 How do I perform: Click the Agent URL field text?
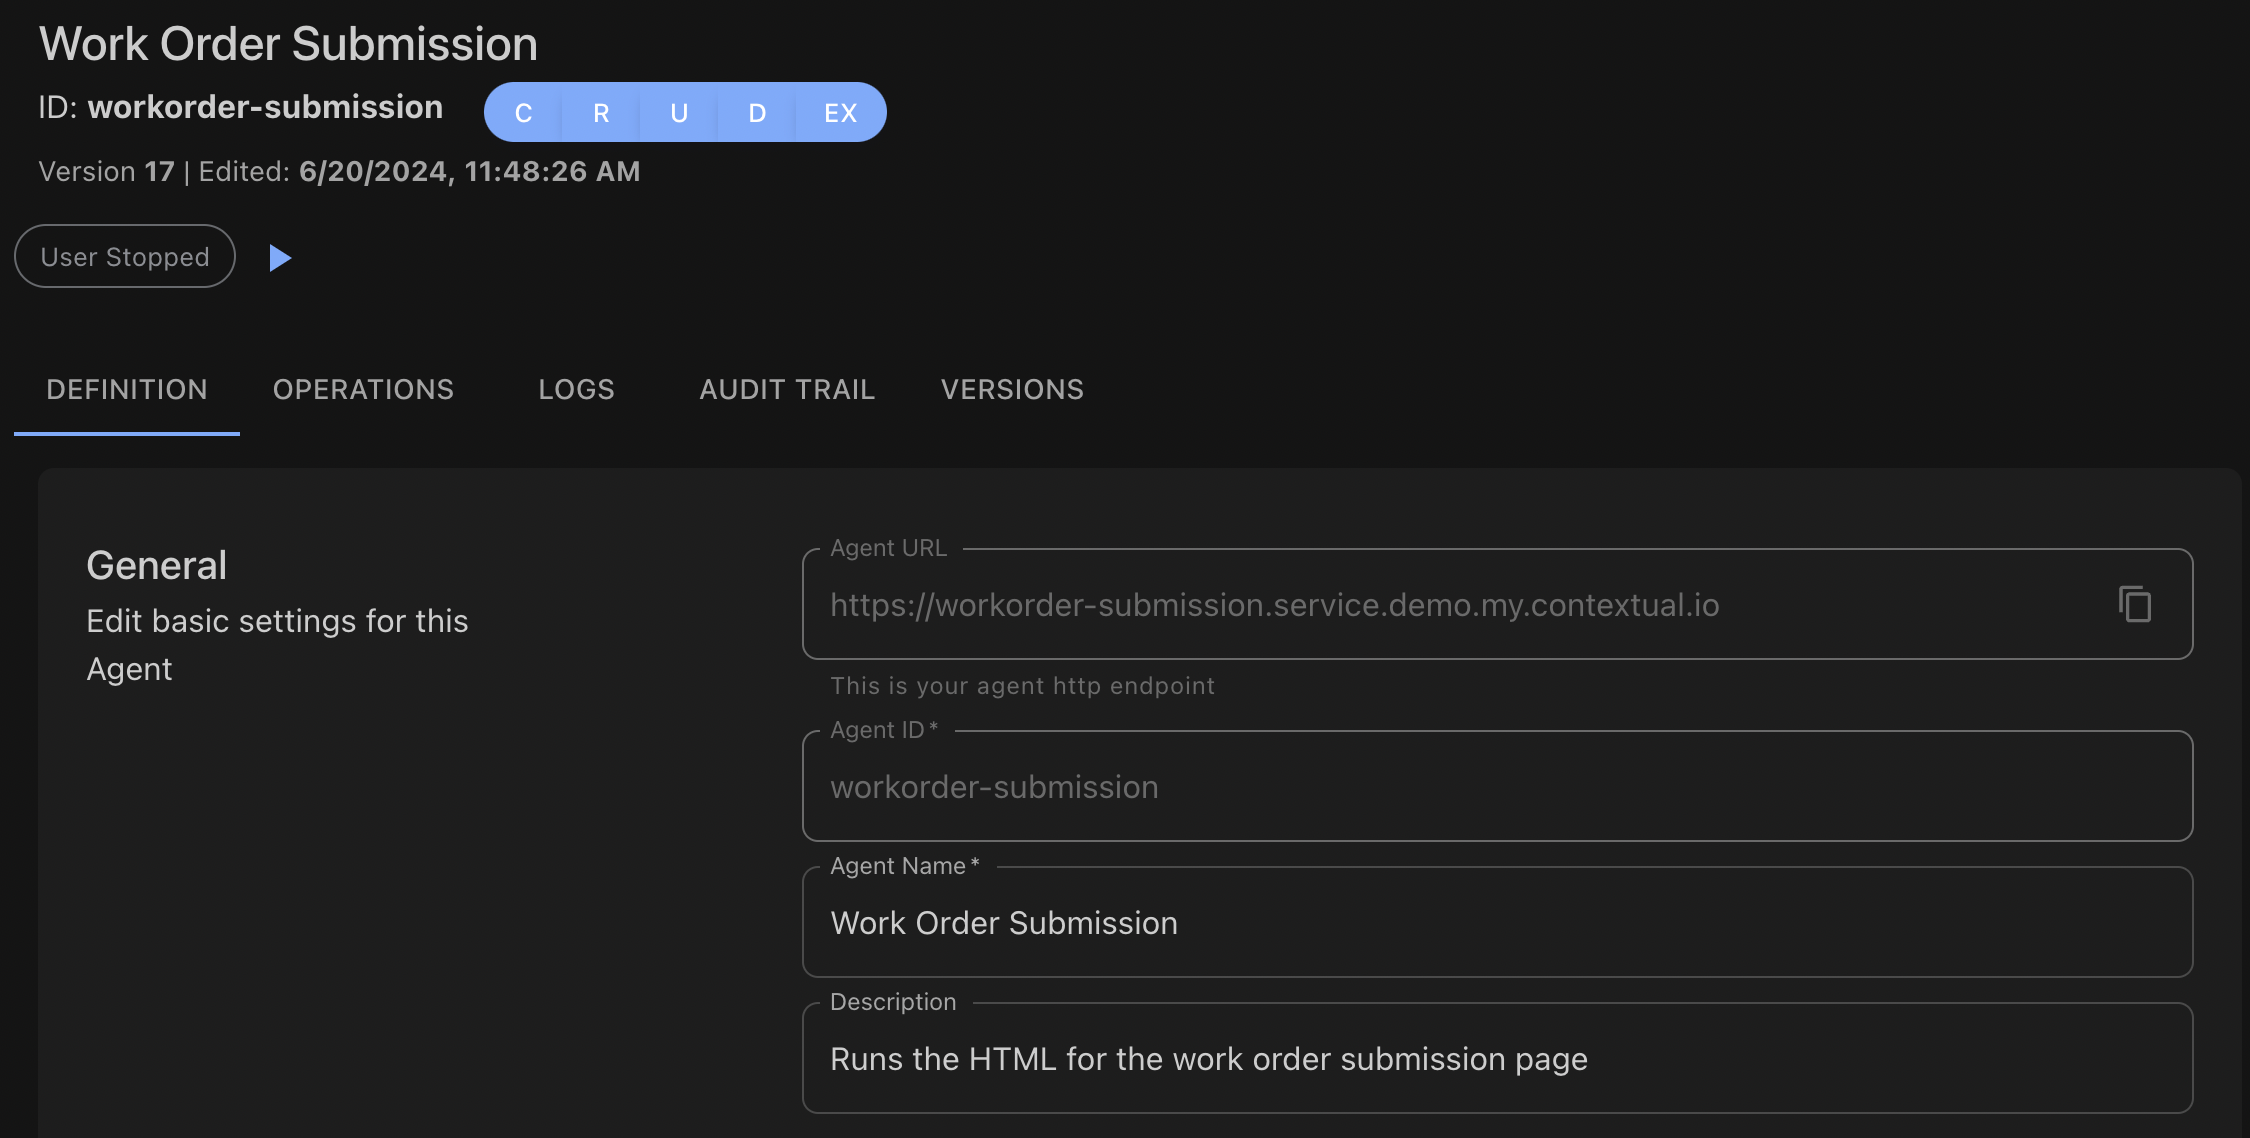coord(1274,605)
